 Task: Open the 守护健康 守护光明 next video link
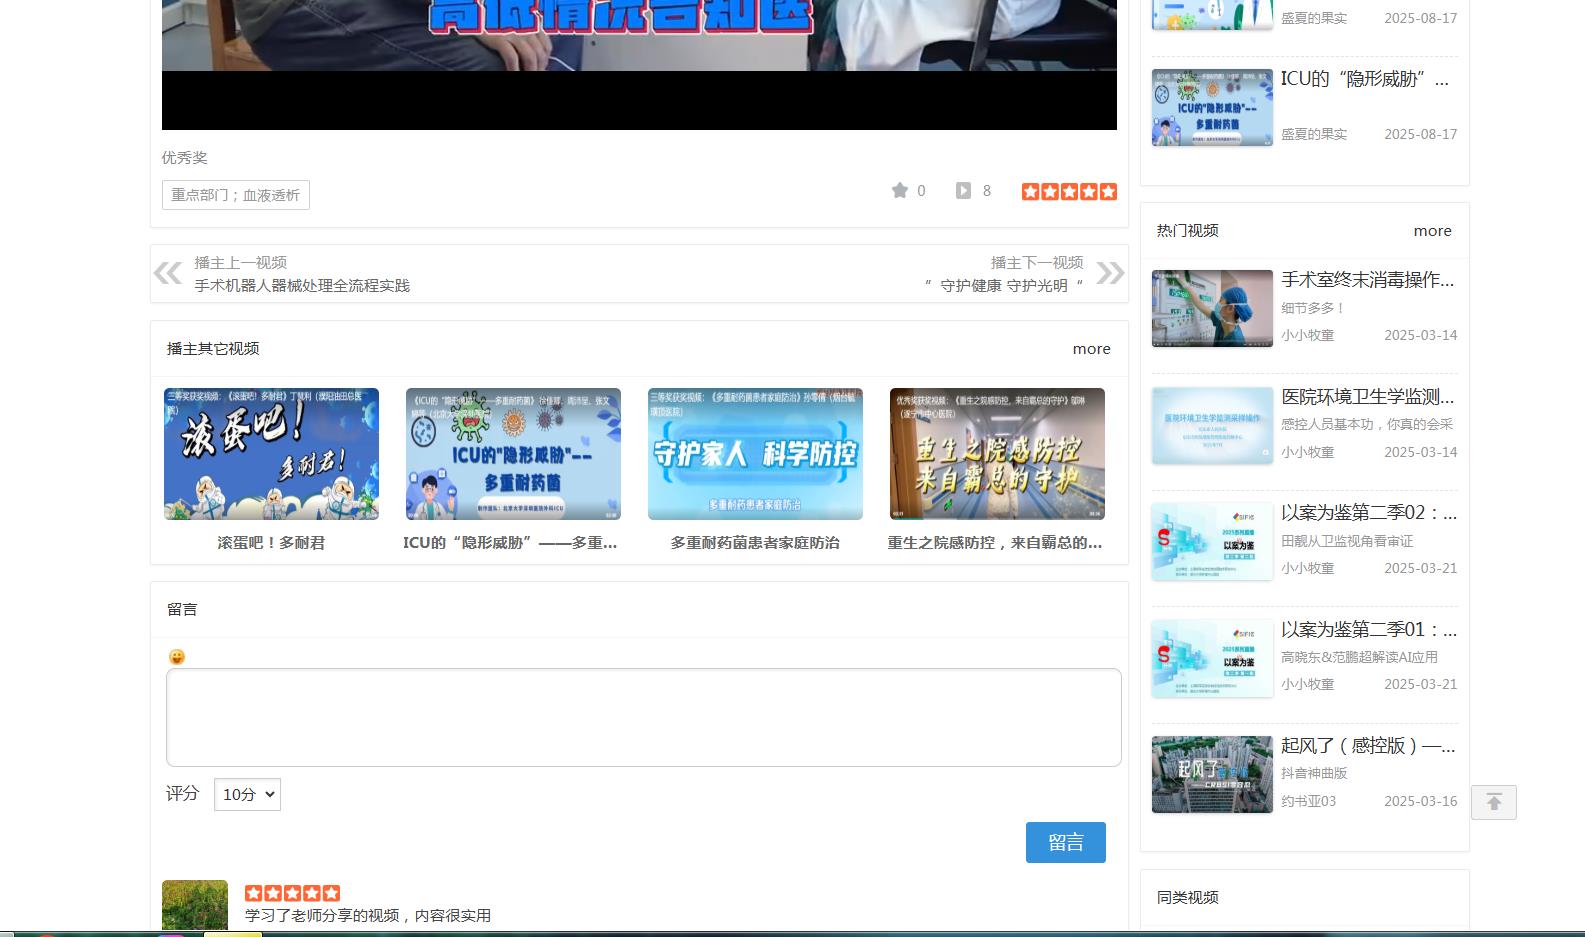[x=1004, y=286]
